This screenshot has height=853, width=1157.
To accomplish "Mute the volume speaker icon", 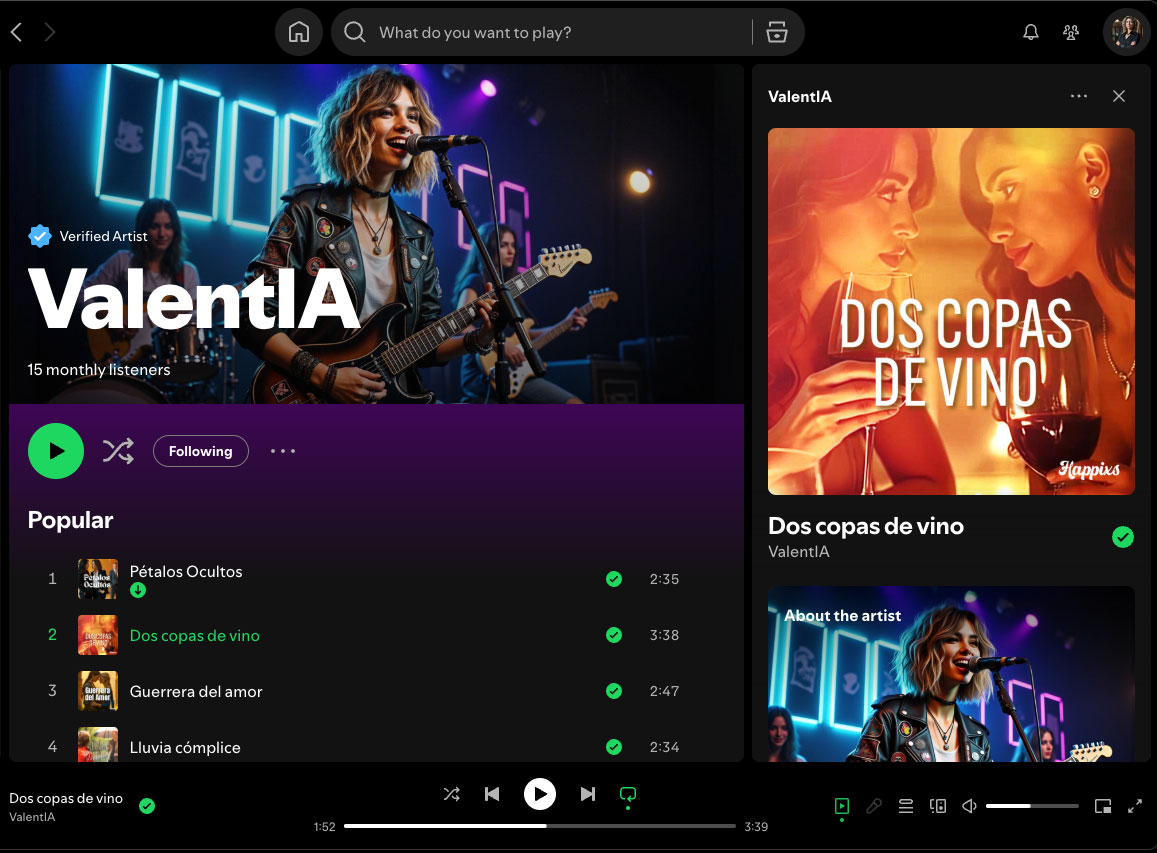I will tap(969, 806).
